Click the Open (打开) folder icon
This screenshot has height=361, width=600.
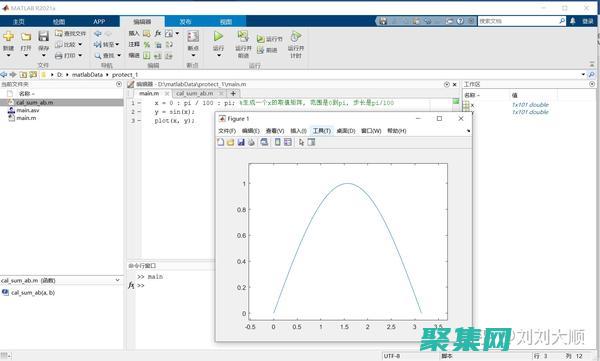pos(26,36)
